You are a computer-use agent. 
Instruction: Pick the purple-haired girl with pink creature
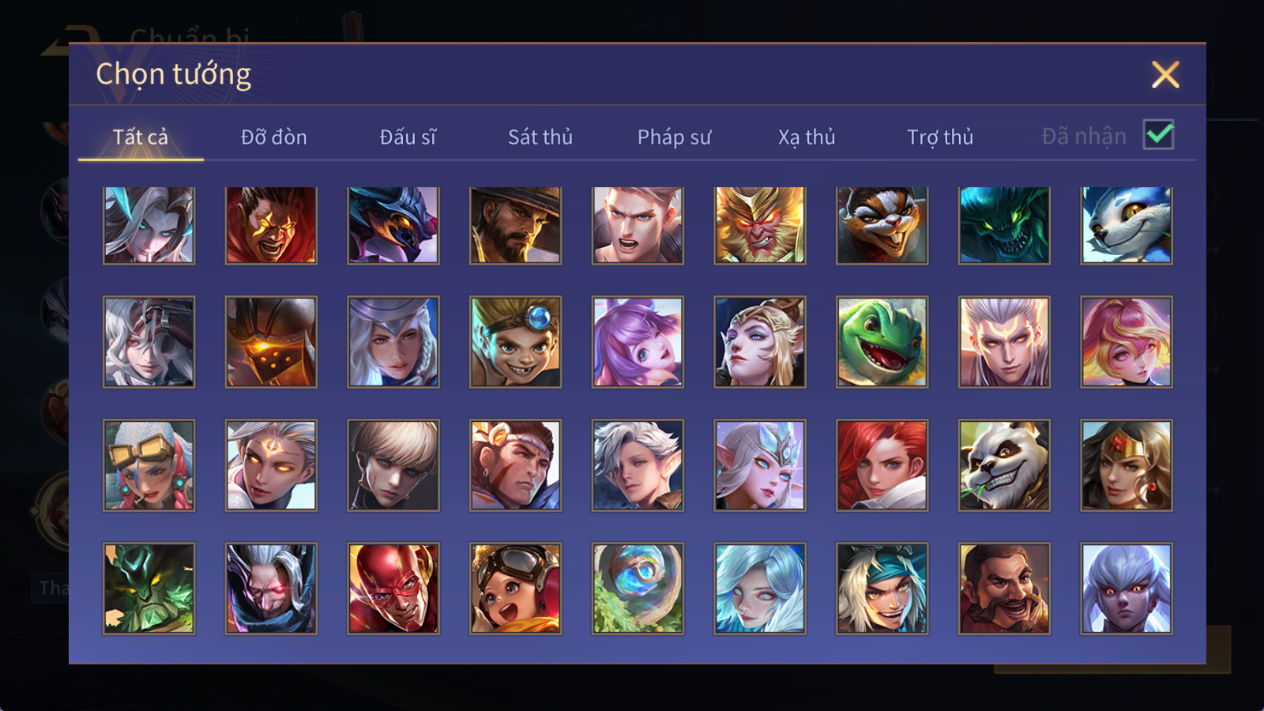pos(638,342)
